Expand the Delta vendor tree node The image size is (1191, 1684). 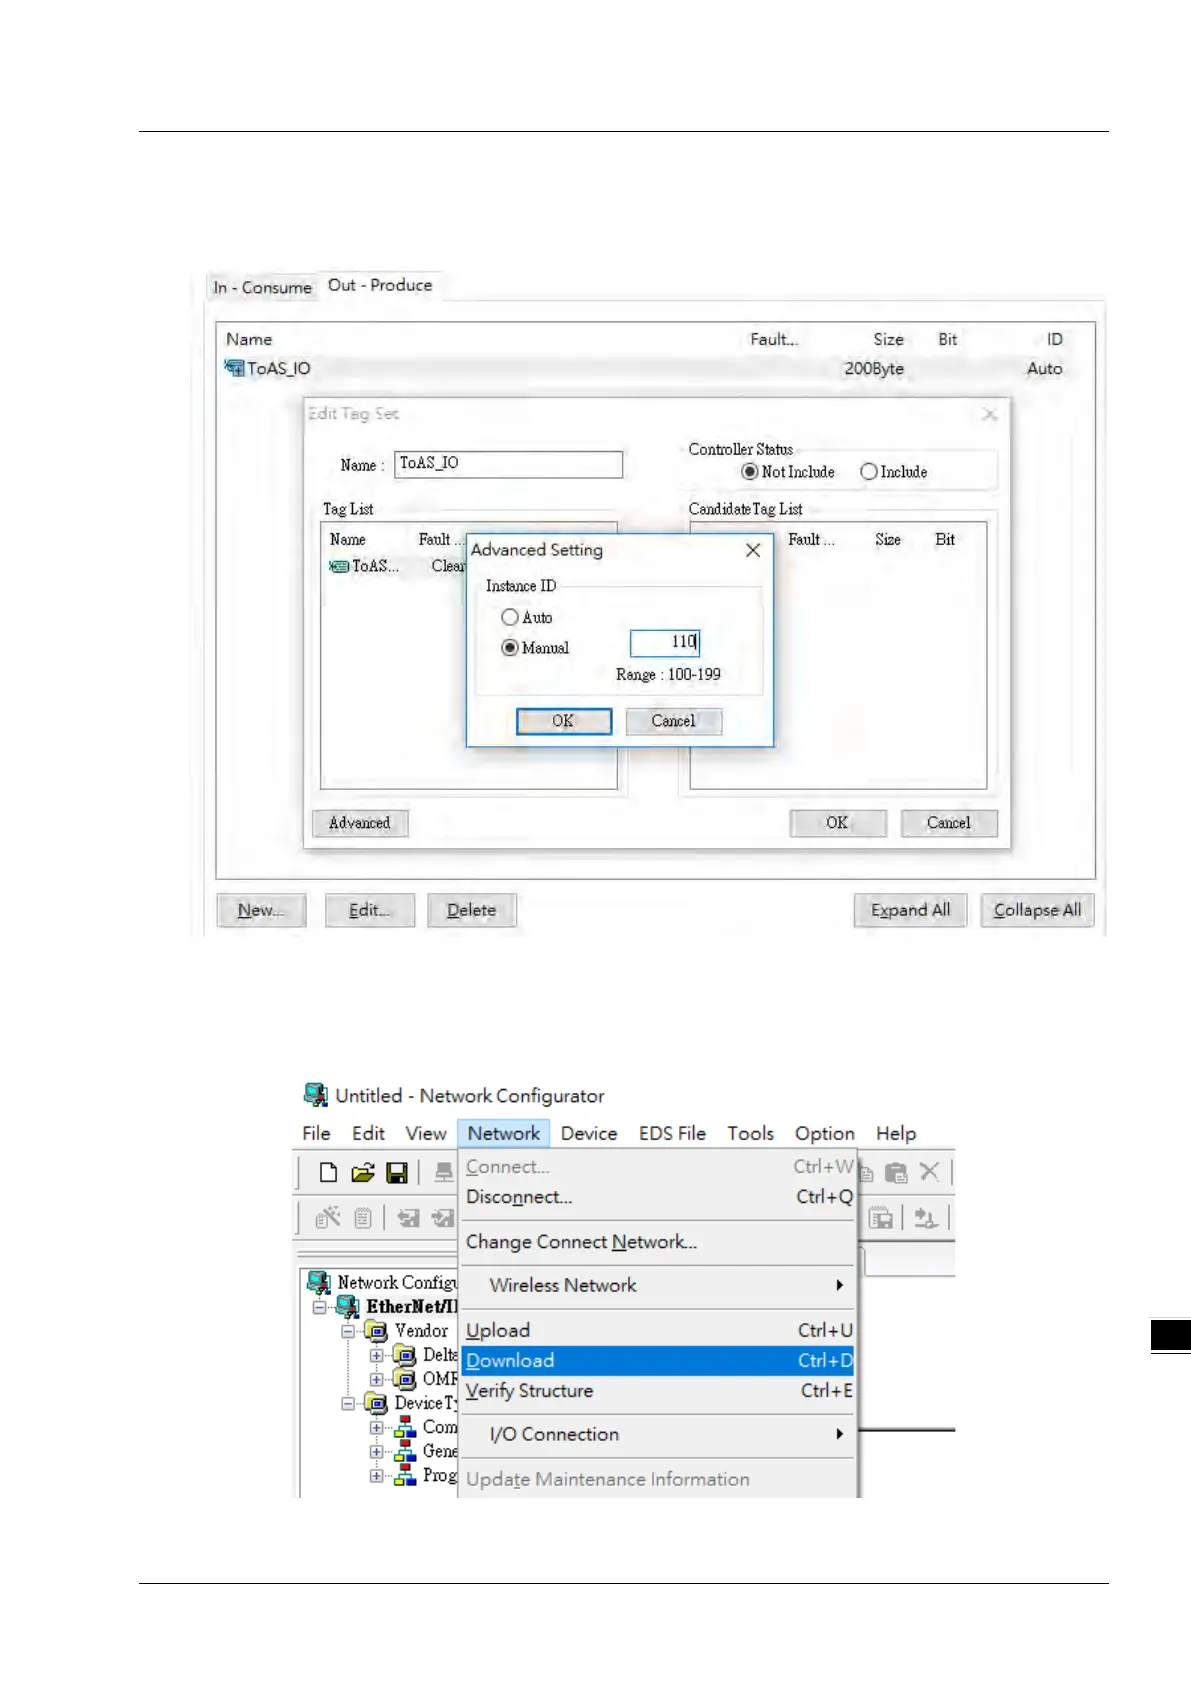click(376, 1355)
